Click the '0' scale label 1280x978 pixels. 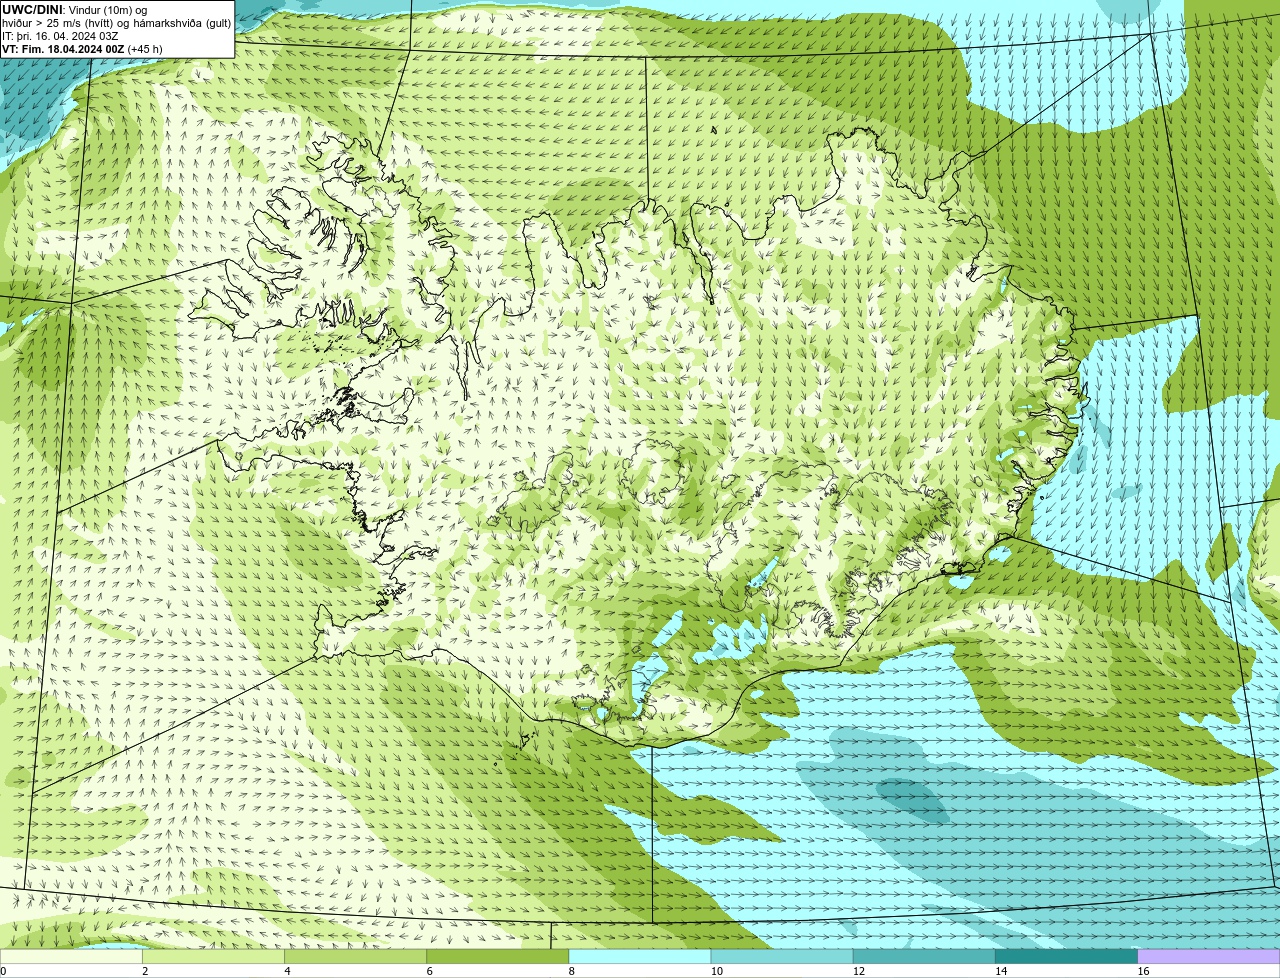coord(3,971)
